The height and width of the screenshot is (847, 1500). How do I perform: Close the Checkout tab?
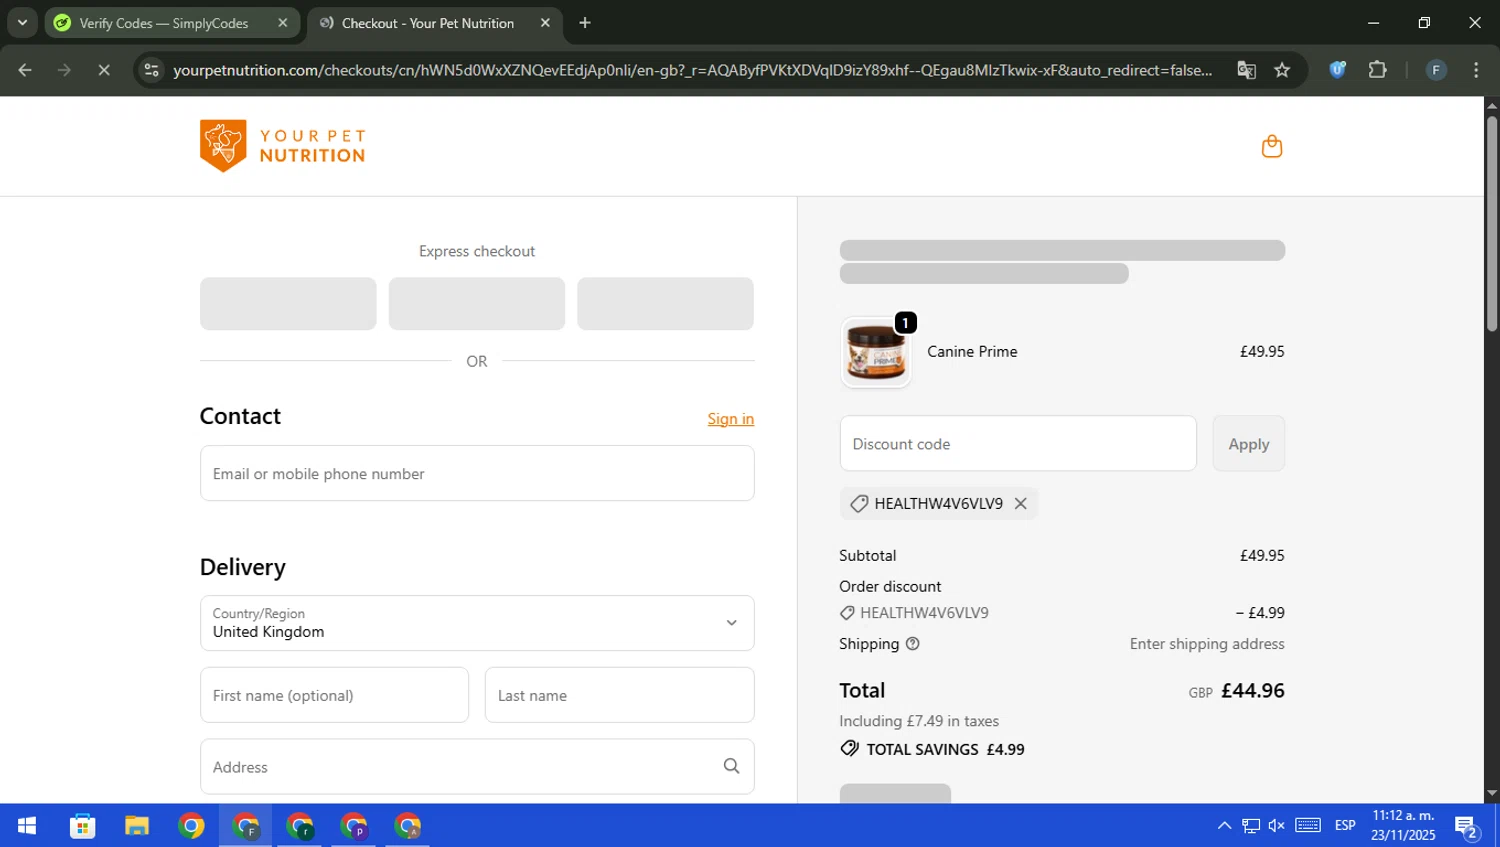545,23
